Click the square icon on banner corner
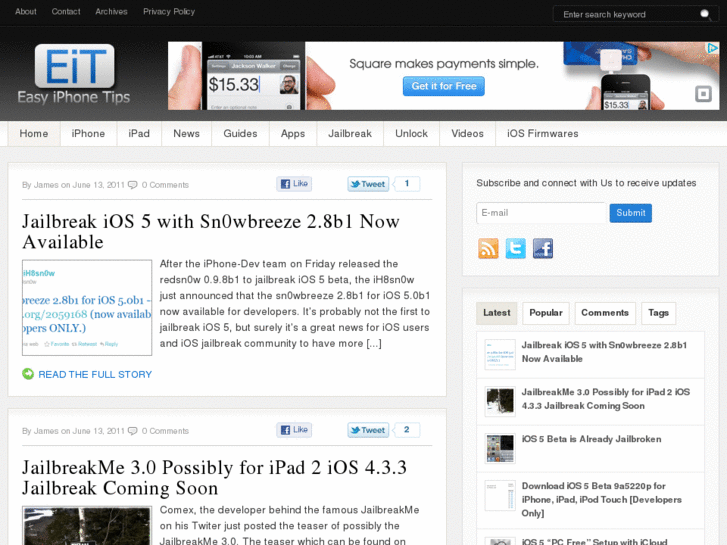Viewport: 727px width, 545px height. [x=703, y=94]
